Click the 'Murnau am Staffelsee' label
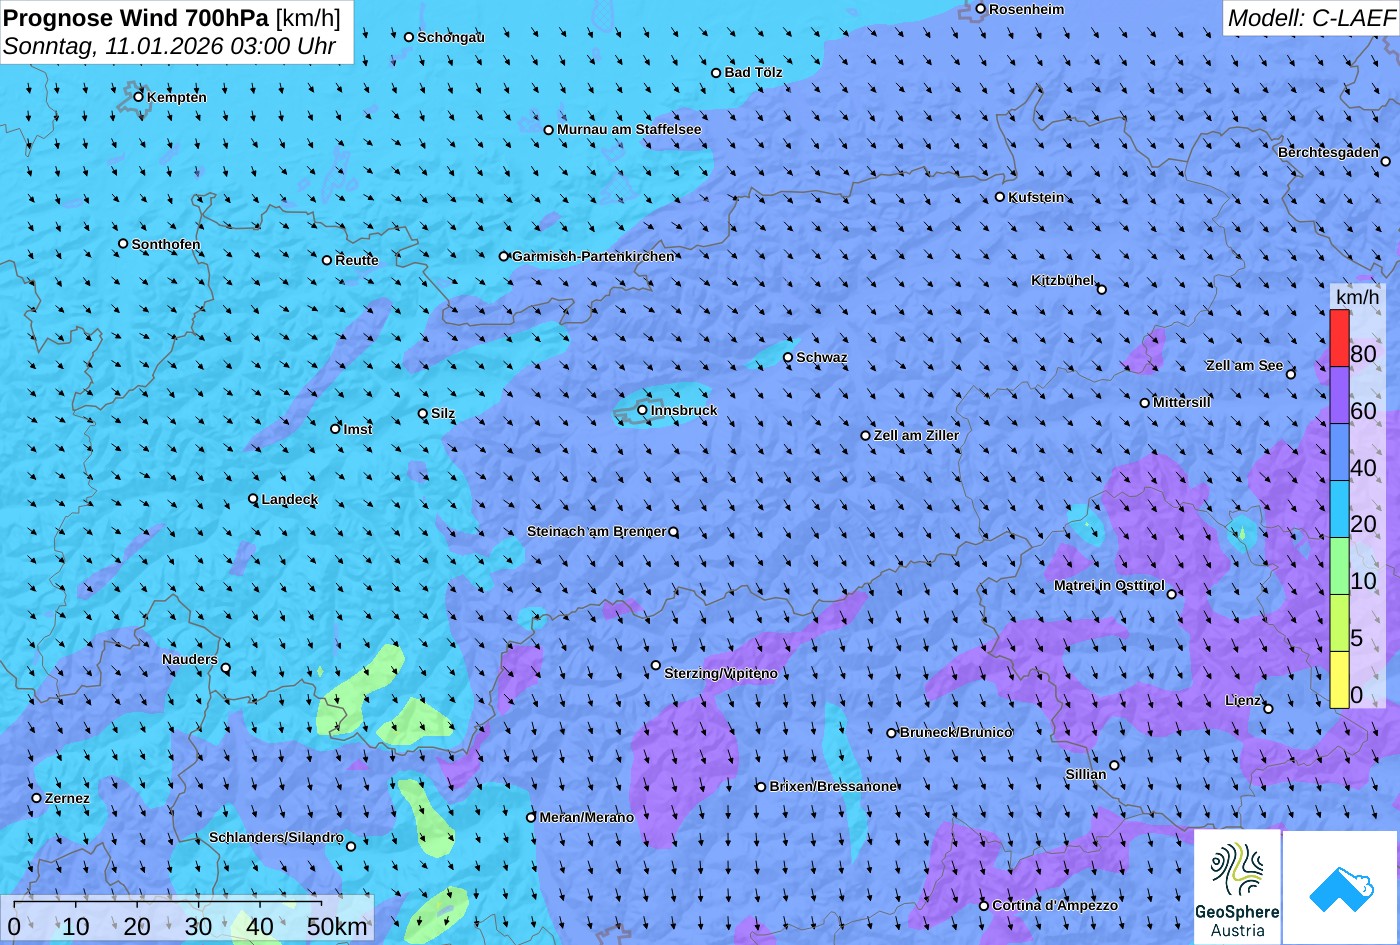Screen dimensions: 1400x945 point(629,129)
